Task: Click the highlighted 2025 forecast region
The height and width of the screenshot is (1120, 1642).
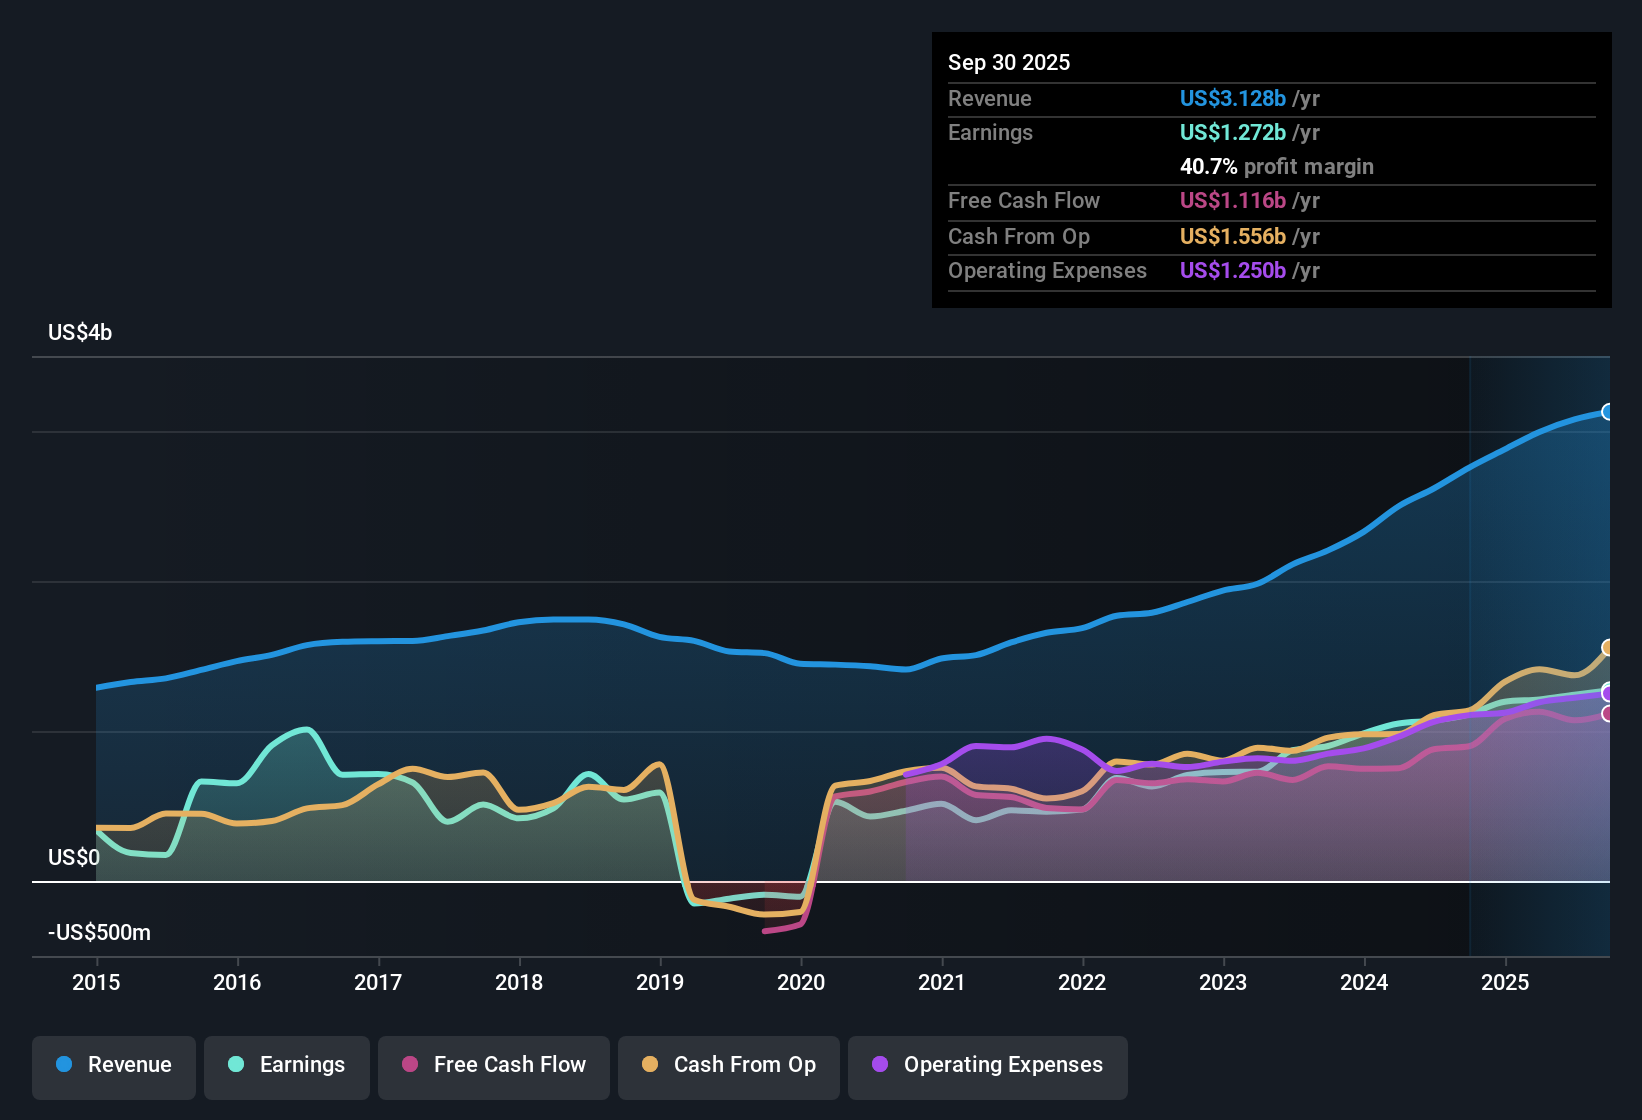Action: point(1540,600)
